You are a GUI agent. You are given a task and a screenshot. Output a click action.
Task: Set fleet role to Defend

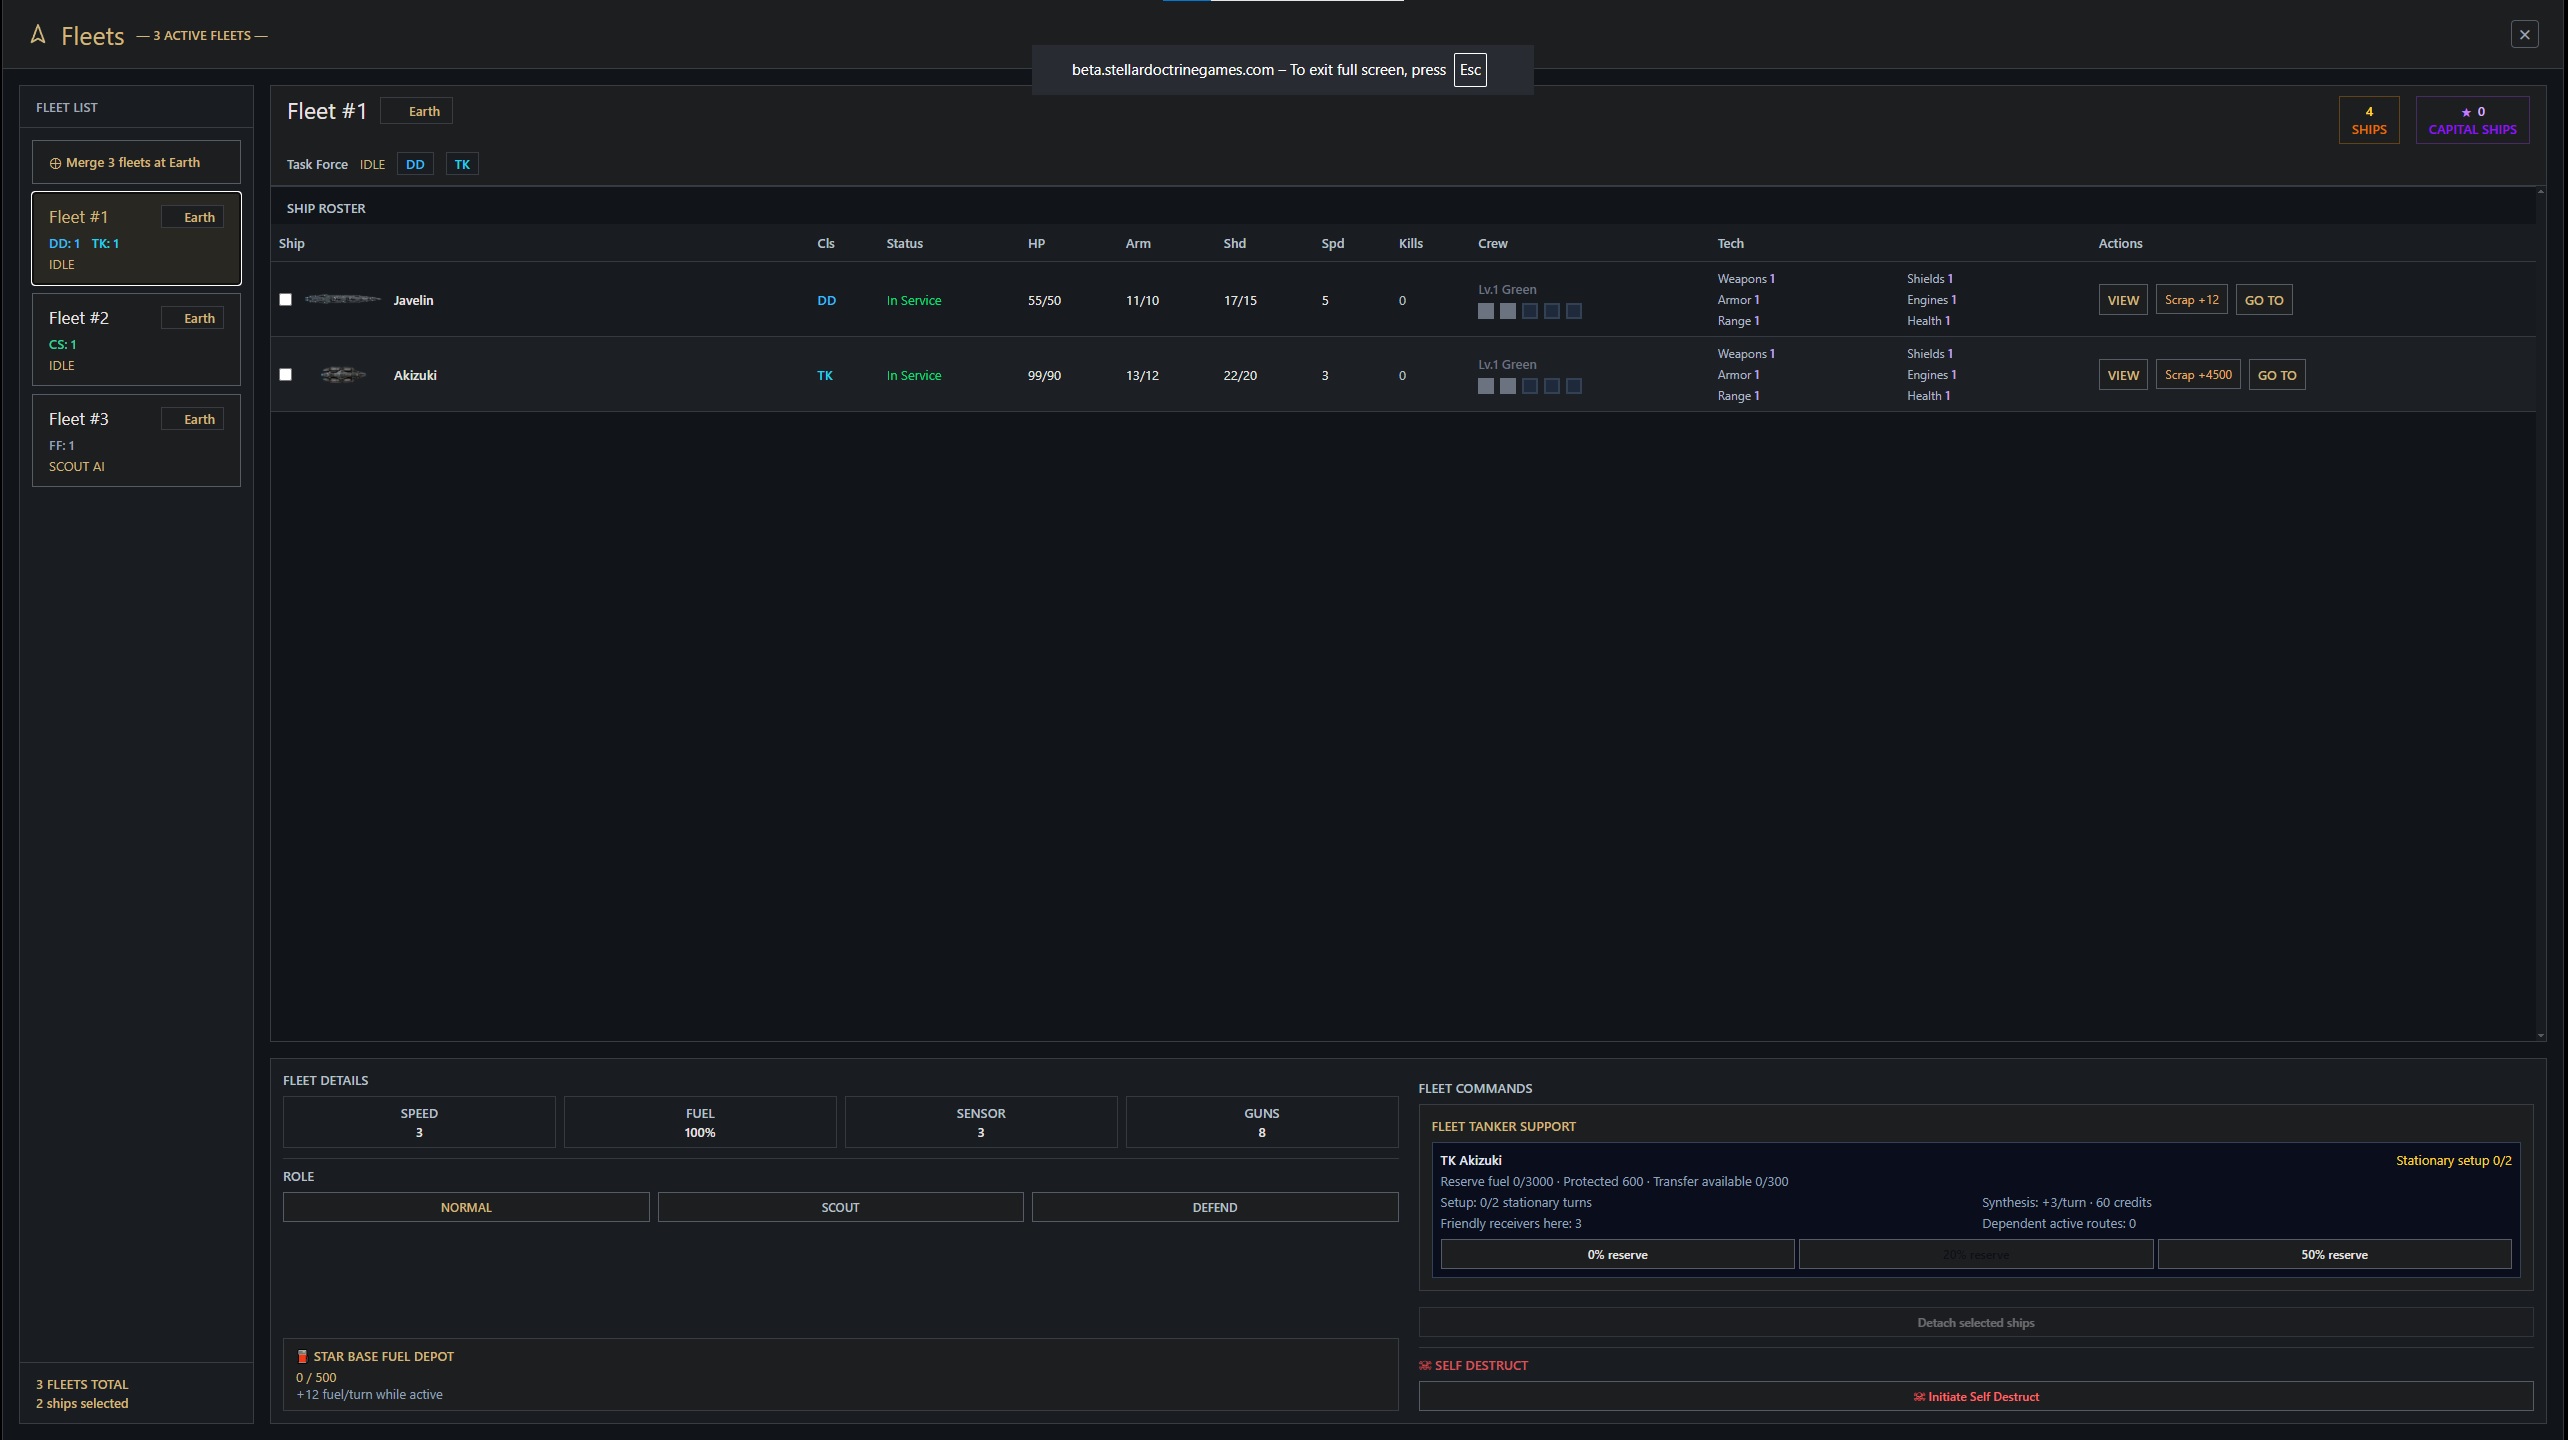1215,1207
